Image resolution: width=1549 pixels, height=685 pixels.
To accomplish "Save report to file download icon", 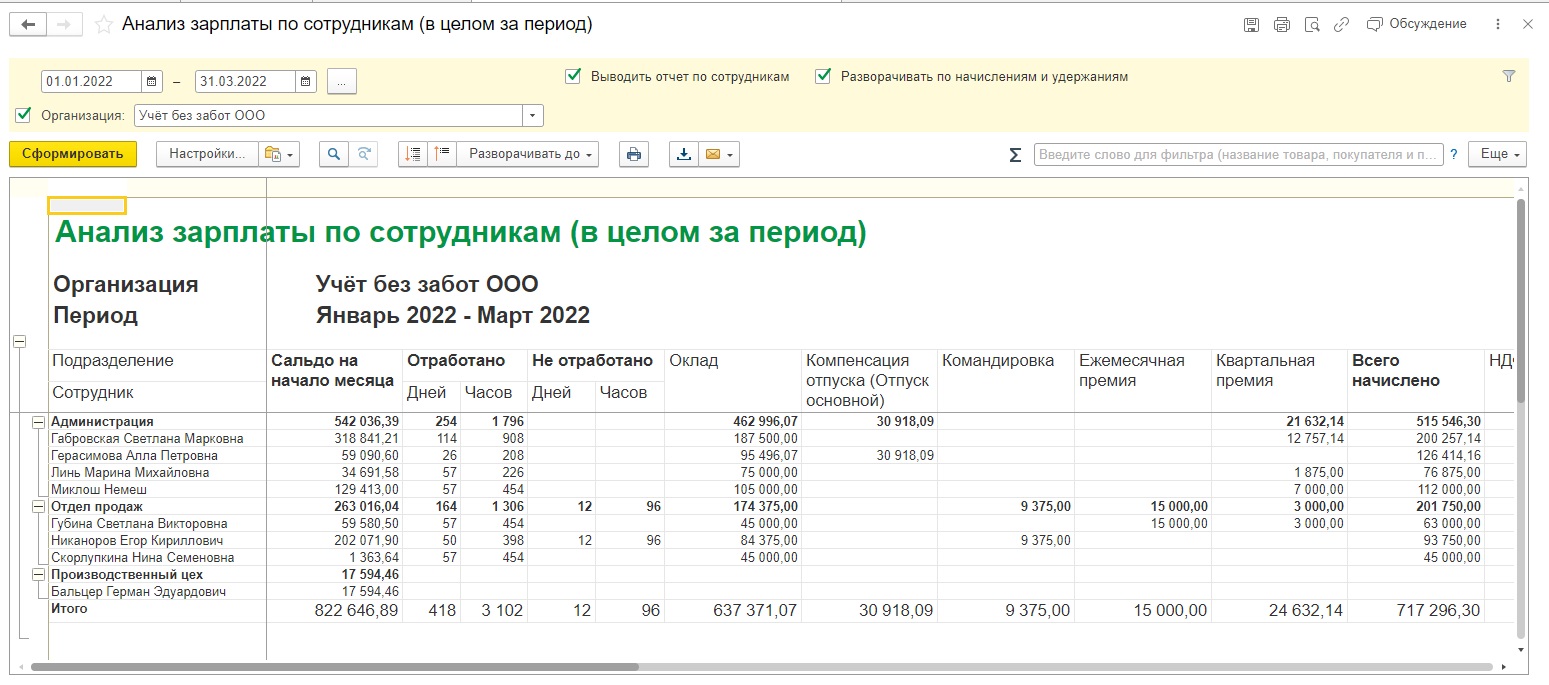I will click(684, 154).
